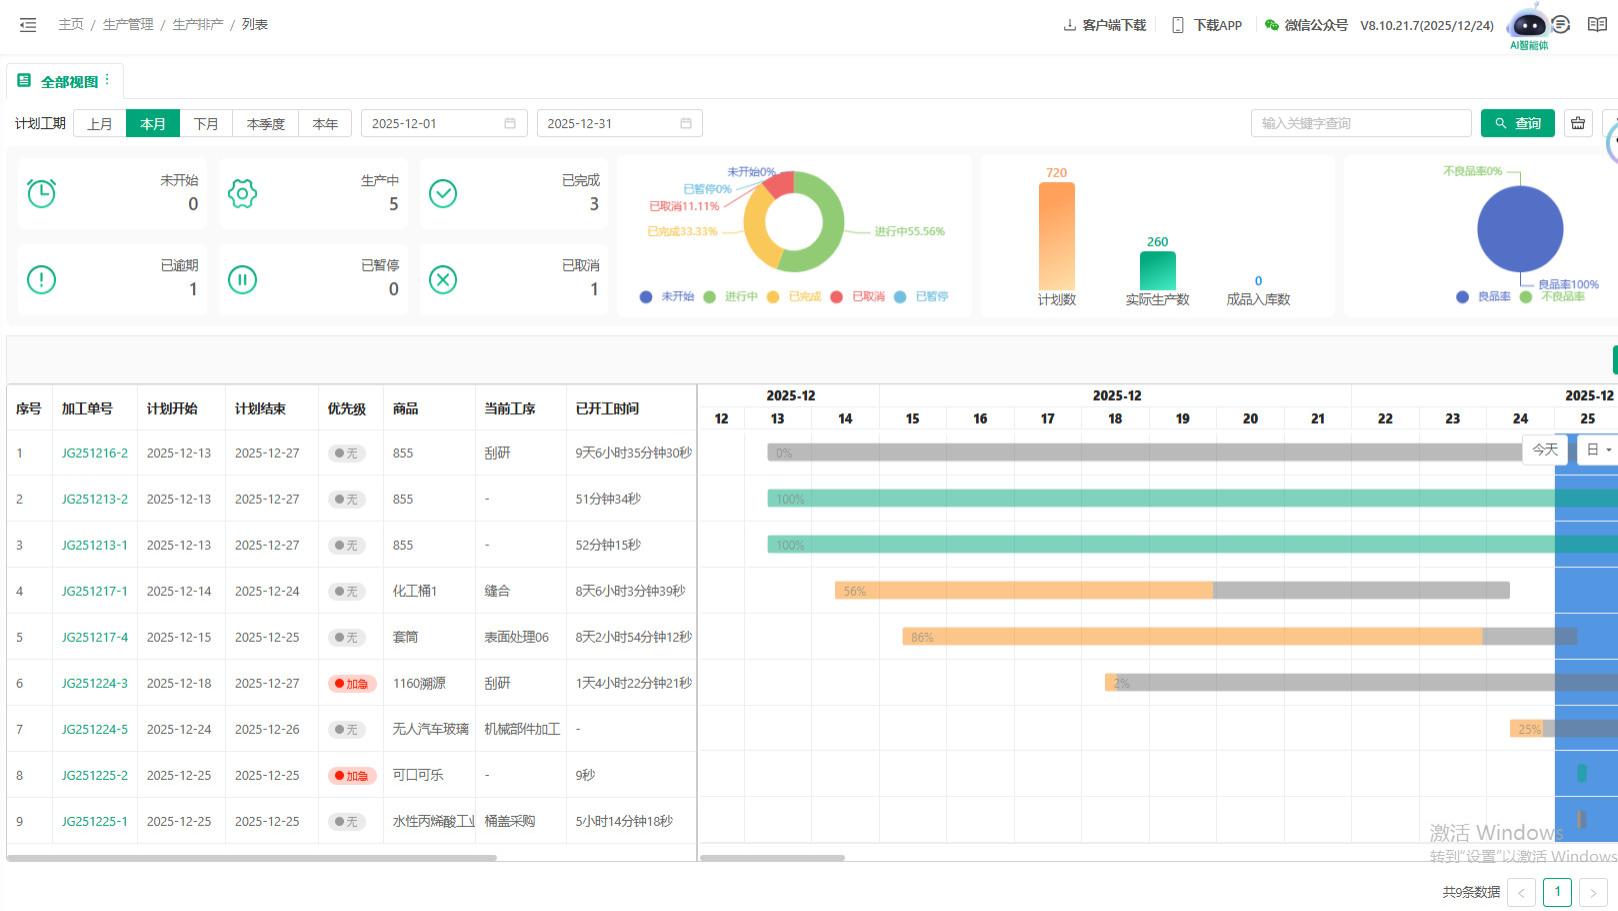The image size is (1618, 911).
Task: Open the message list icon
Action: point(1561,25)
